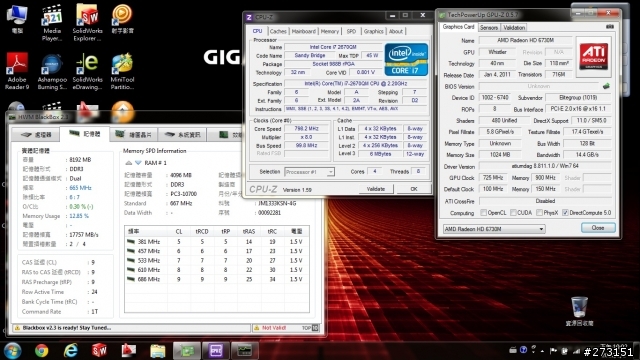Click the Memory Usage 12.85 % value
Screen dimensions: 640x360
(79, 216)
